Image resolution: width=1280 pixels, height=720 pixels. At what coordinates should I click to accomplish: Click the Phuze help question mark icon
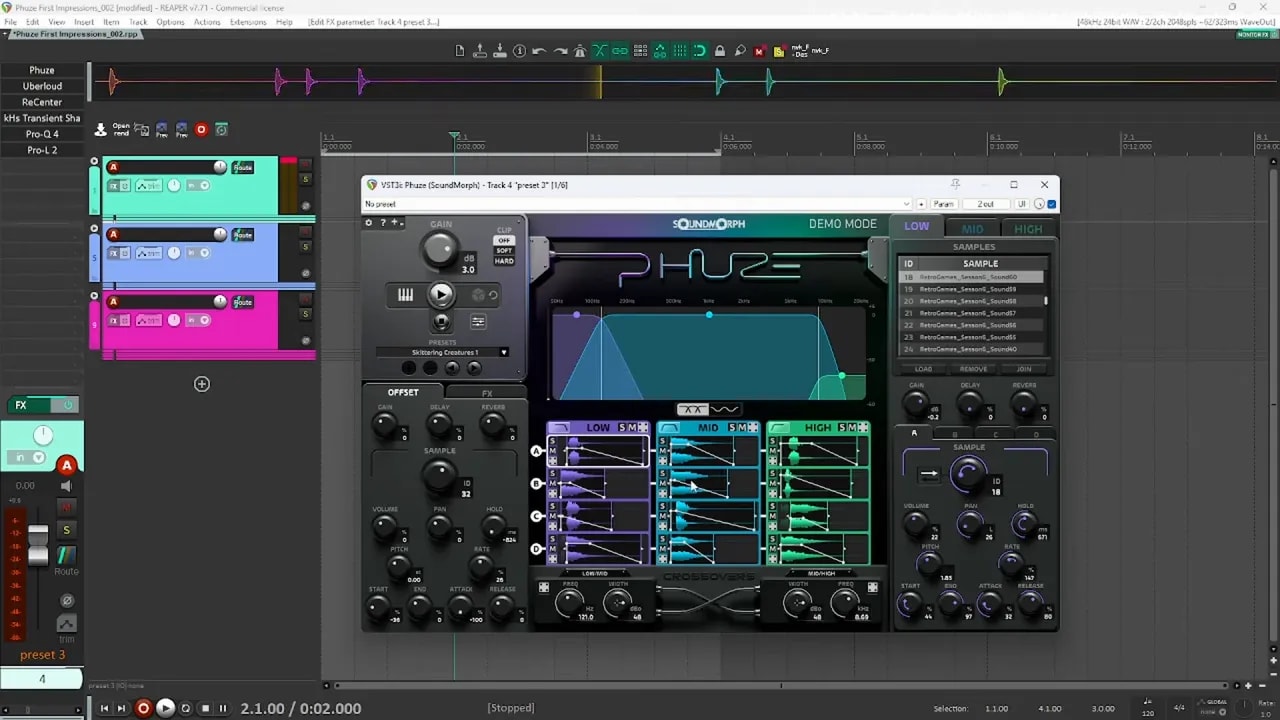point(382,222)
